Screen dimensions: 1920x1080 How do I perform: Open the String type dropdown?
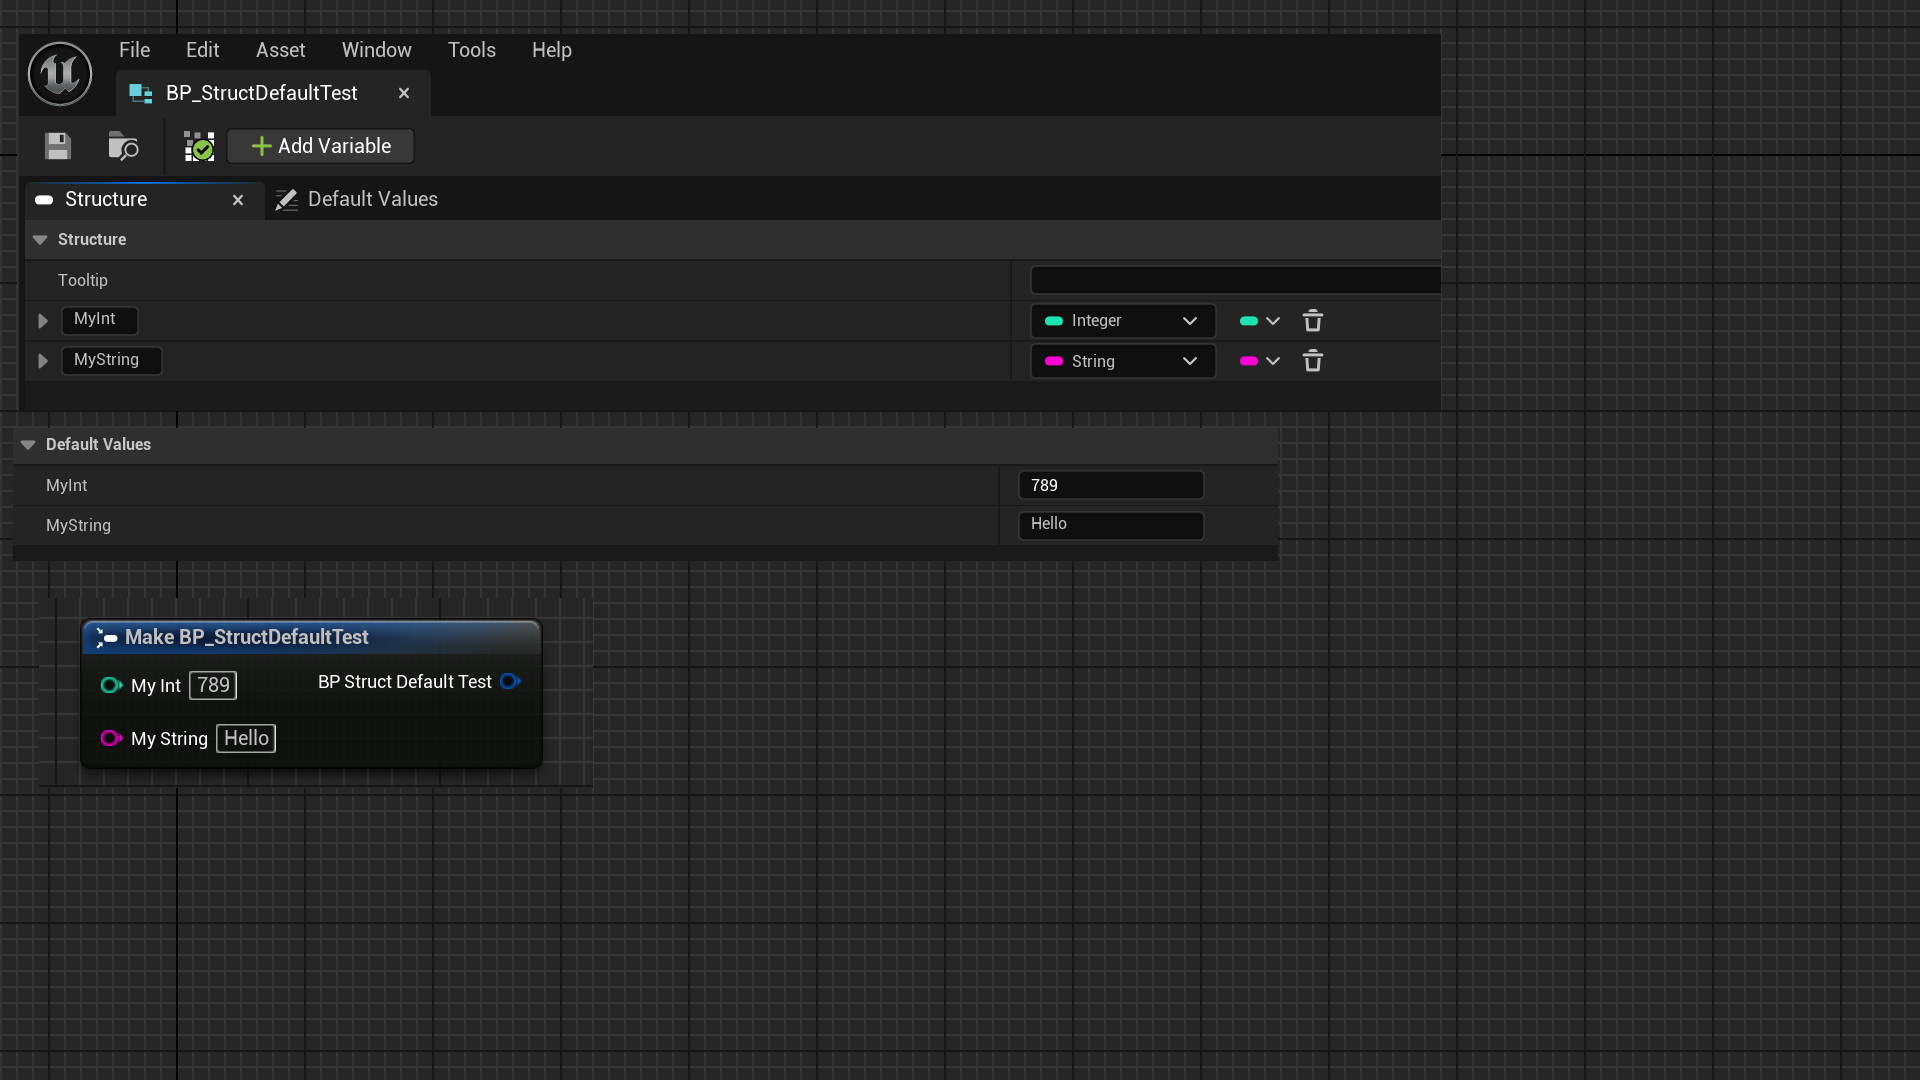pos(1122,361)
